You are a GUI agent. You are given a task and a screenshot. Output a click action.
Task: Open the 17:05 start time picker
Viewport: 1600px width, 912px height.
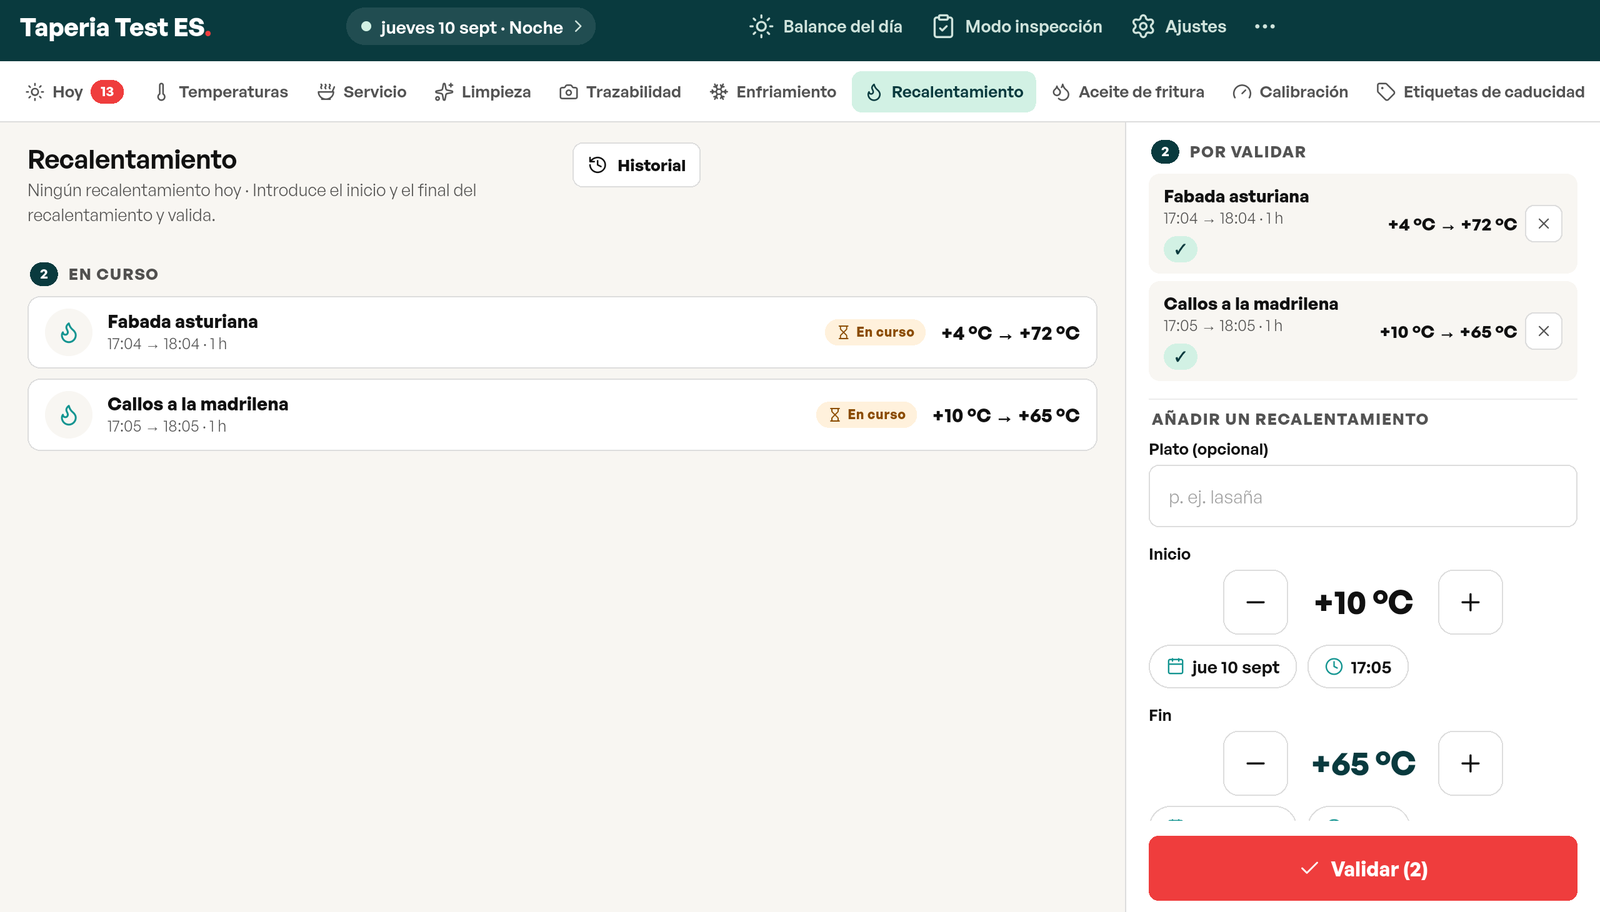[1358, 667]
